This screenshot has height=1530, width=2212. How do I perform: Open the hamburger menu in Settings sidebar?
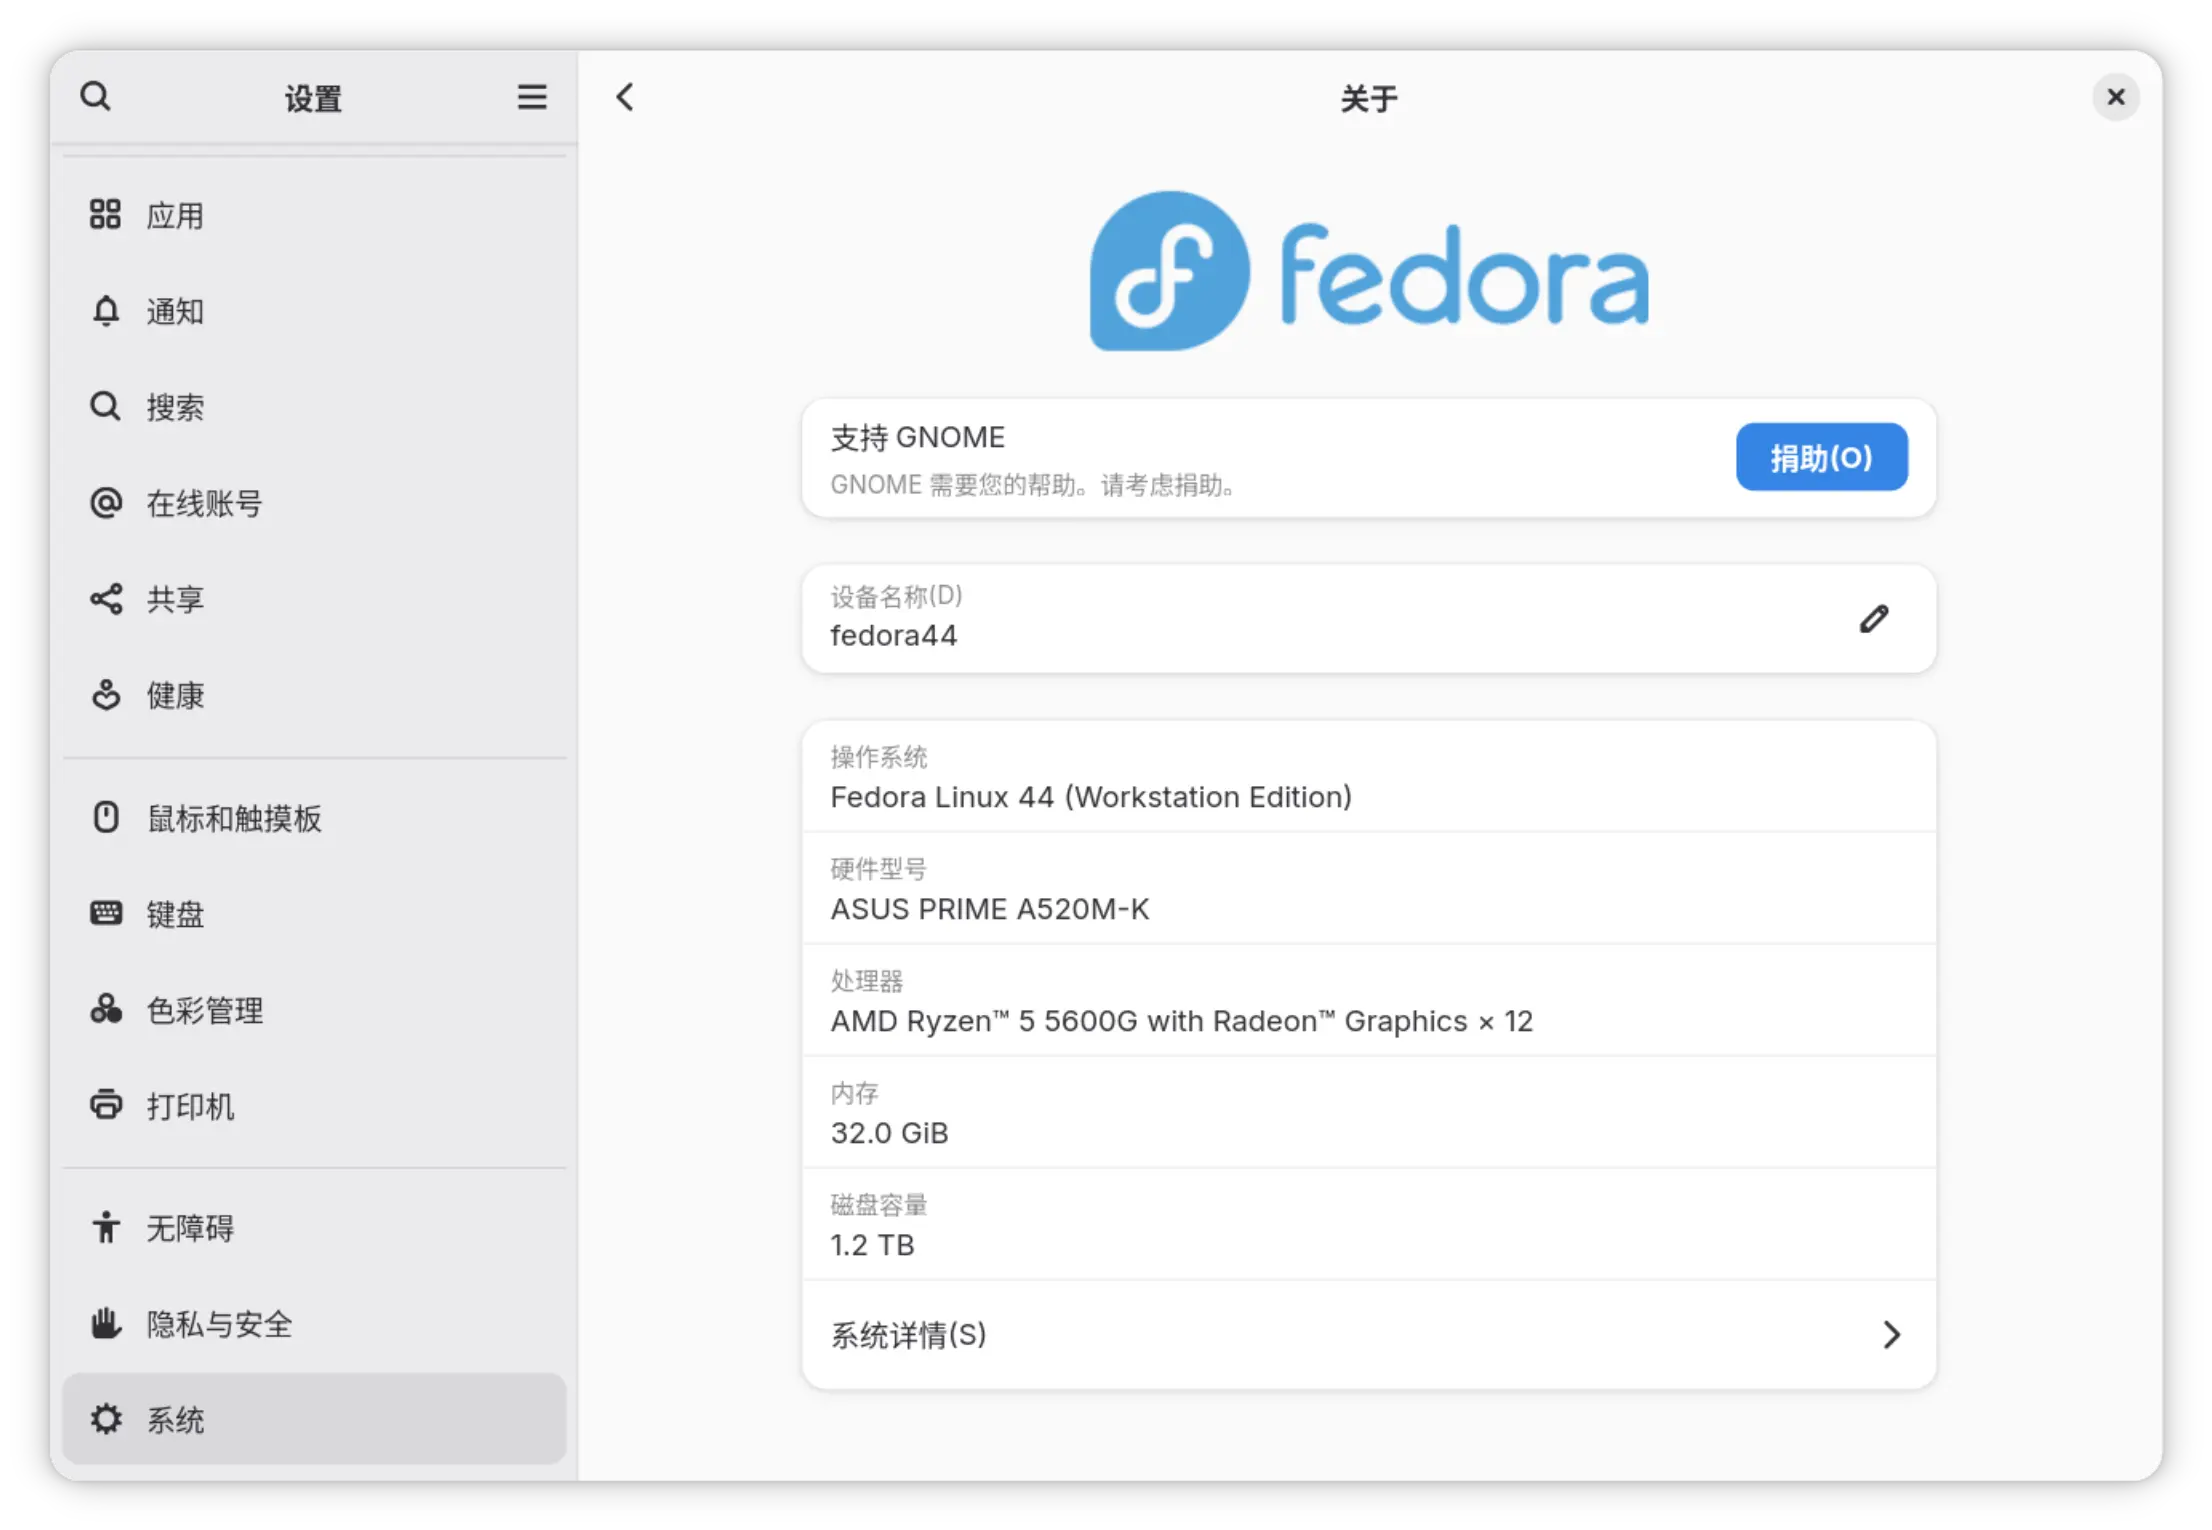coord(532,97)
